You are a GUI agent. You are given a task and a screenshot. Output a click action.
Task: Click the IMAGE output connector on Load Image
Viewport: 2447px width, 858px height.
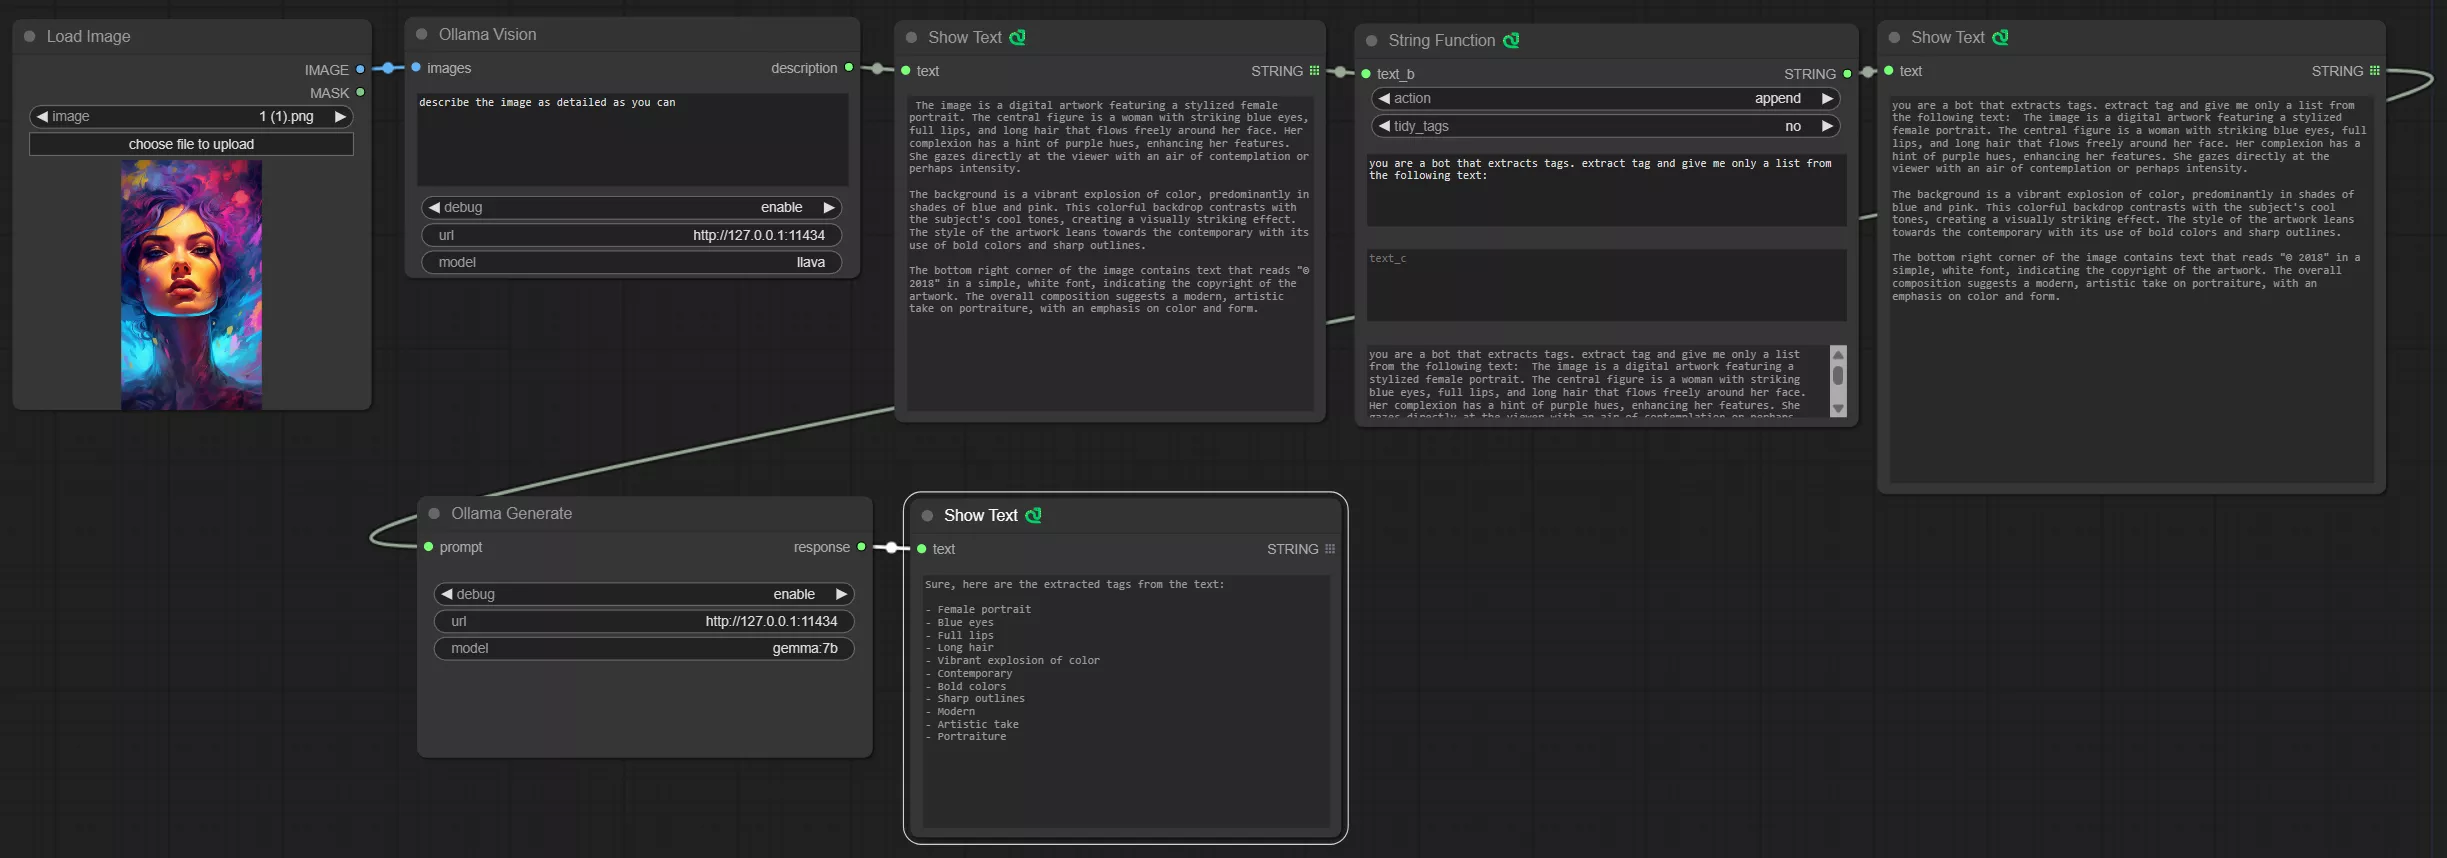[360, 69]
